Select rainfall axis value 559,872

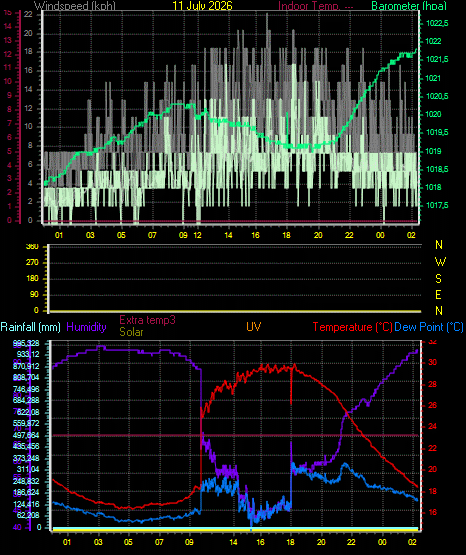click(26, 423)
